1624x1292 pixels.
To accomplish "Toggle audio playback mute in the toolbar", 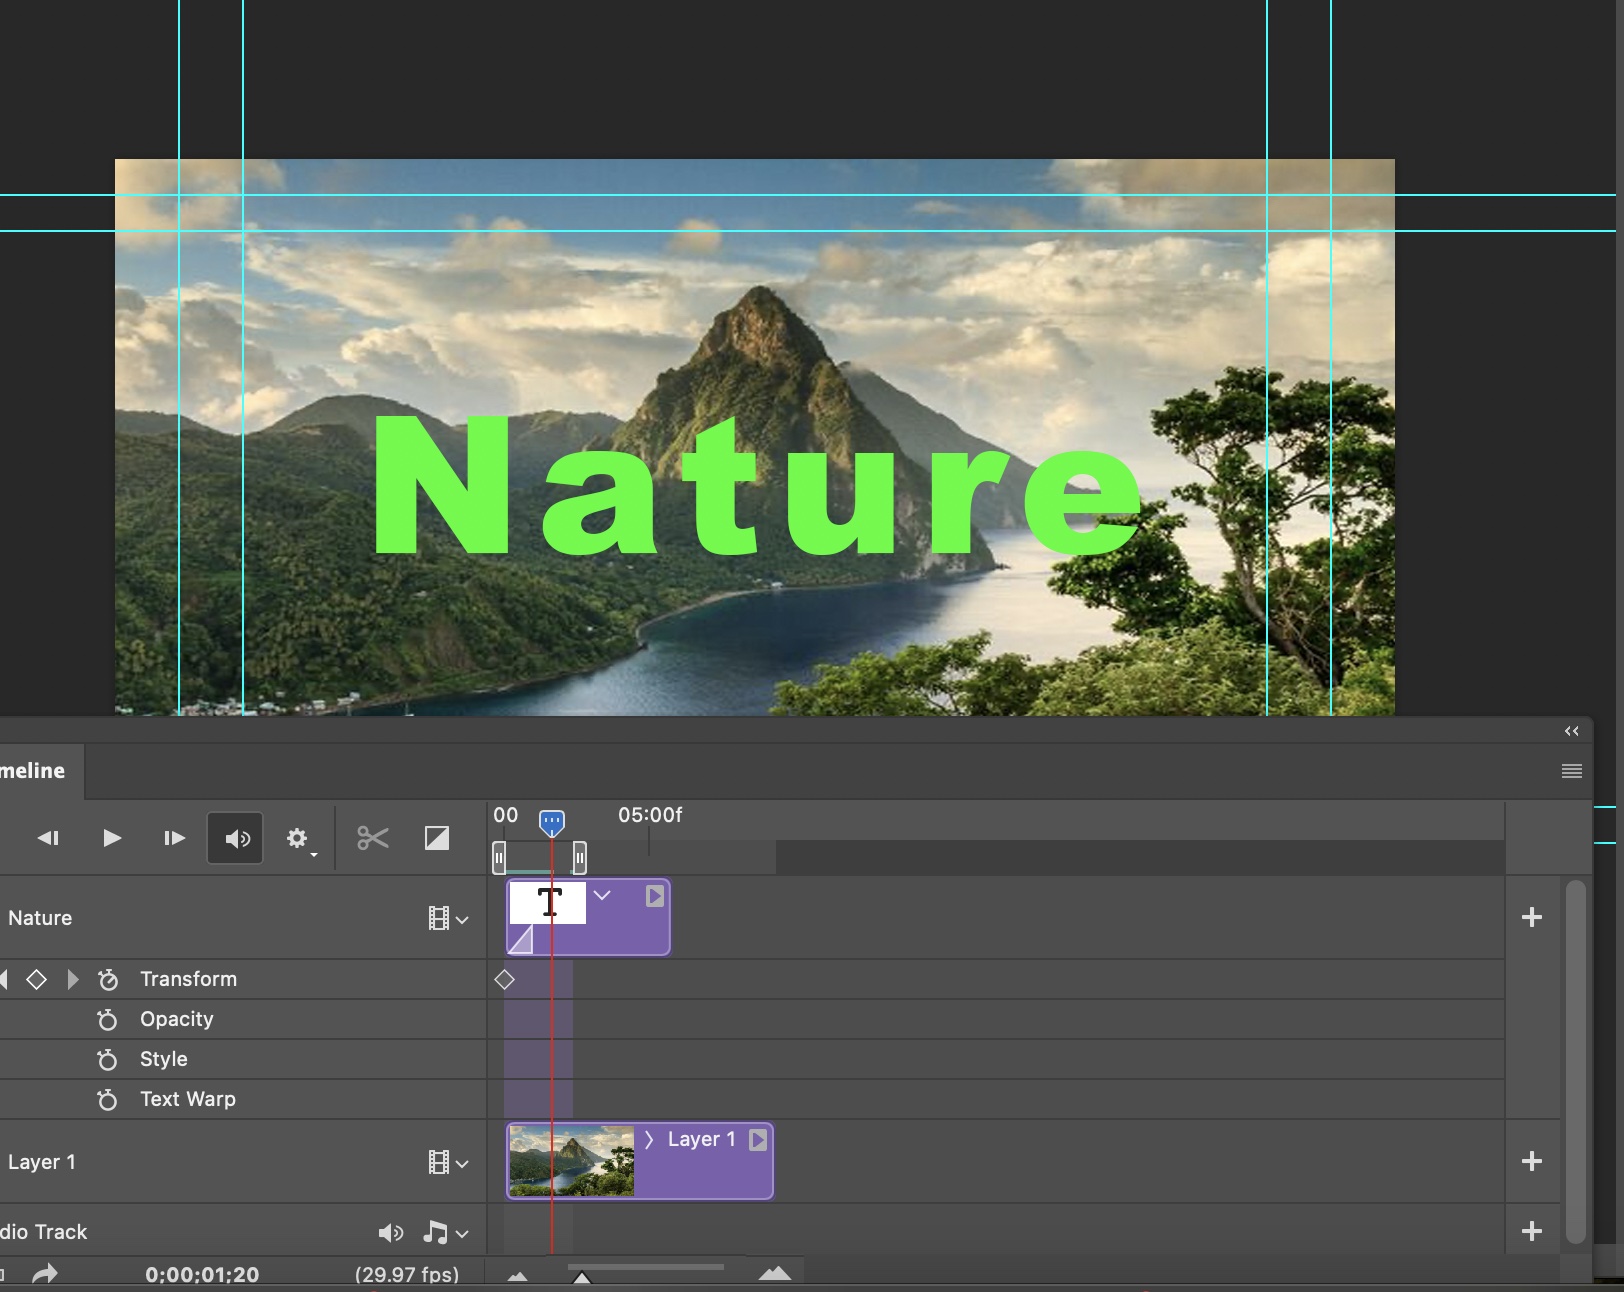I will tap(235, 838).
